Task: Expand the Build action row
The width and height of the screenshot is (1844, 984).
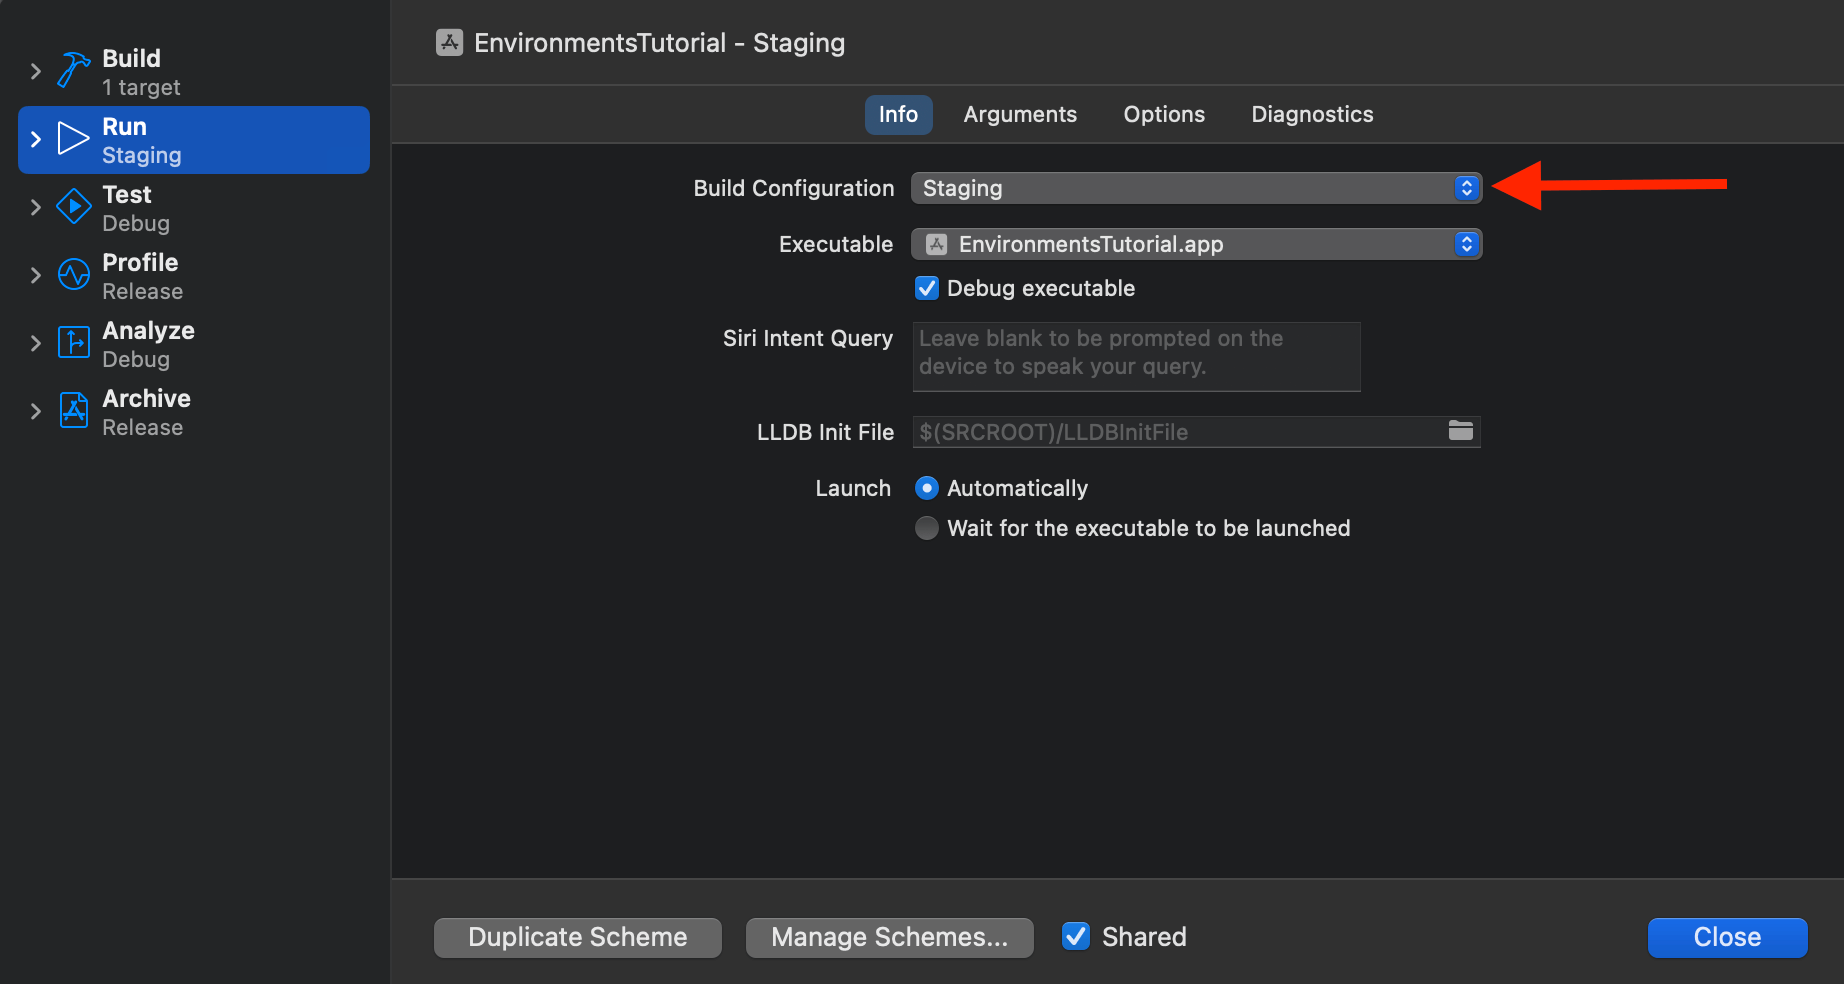Action: tap(35, 71)
